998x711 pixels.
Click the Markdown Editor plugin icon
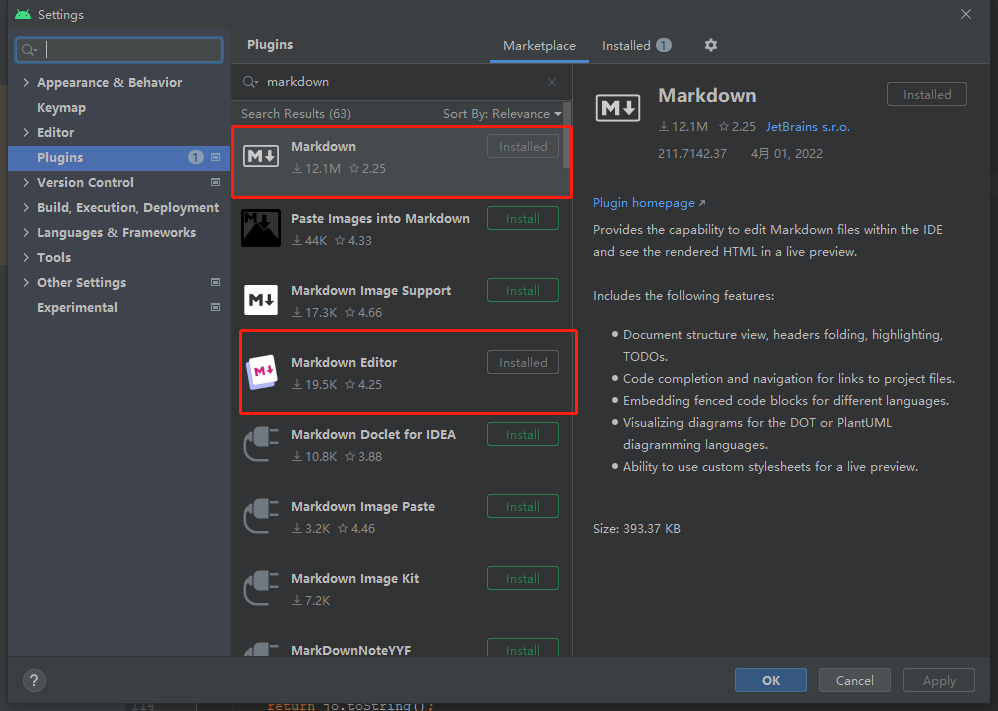tap(260, 371)
